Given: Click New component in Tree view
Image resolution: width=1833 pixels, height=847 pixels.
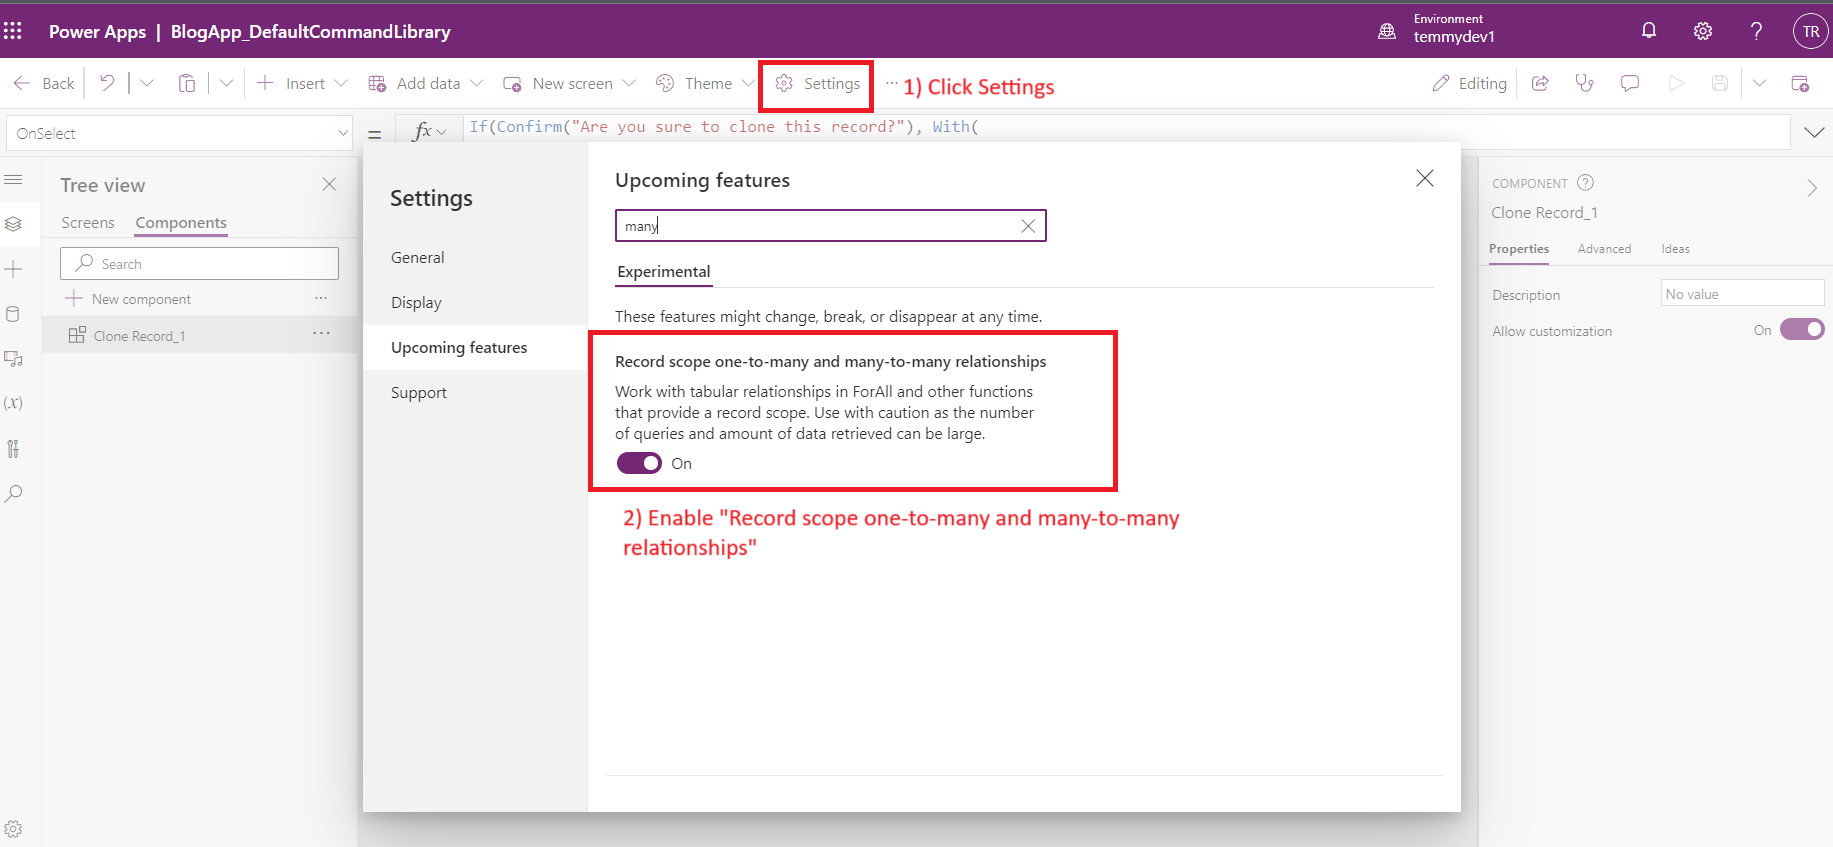Looking at the screenshot, I should [x=128, y=299].
